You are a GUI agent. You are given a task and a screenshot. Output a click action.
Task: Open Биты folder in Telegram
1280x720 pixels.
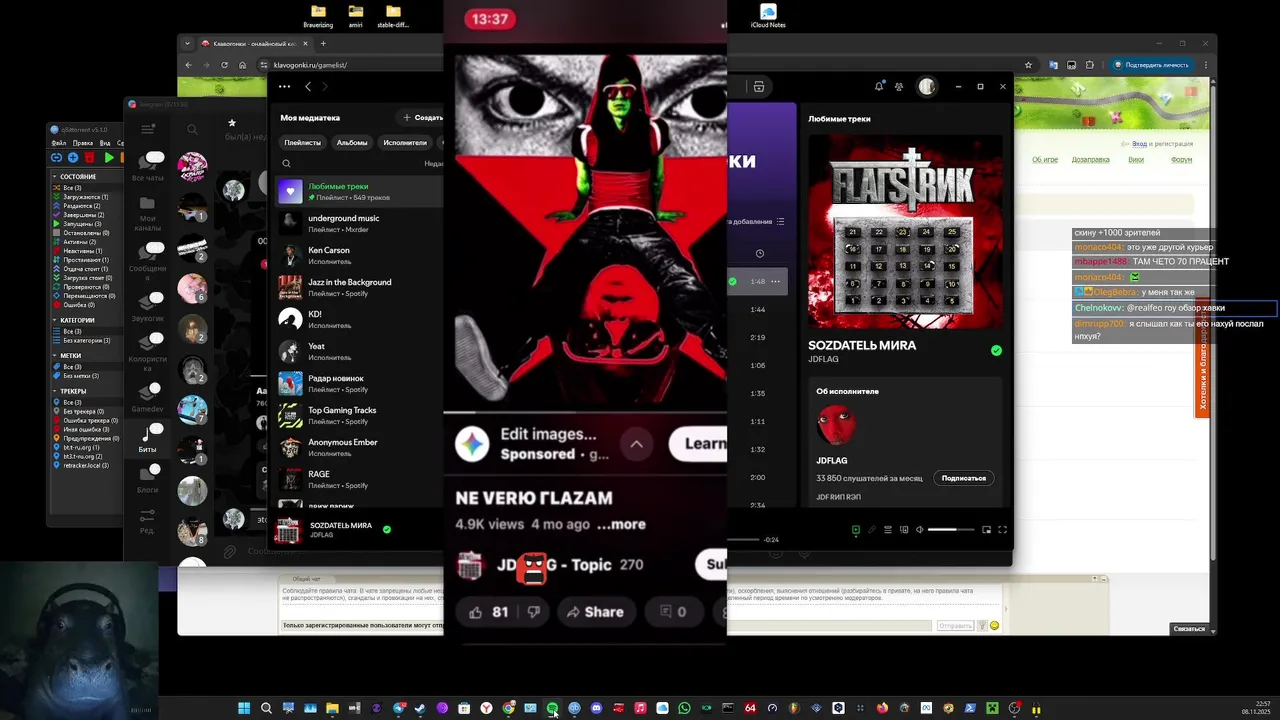pos(147,438)
